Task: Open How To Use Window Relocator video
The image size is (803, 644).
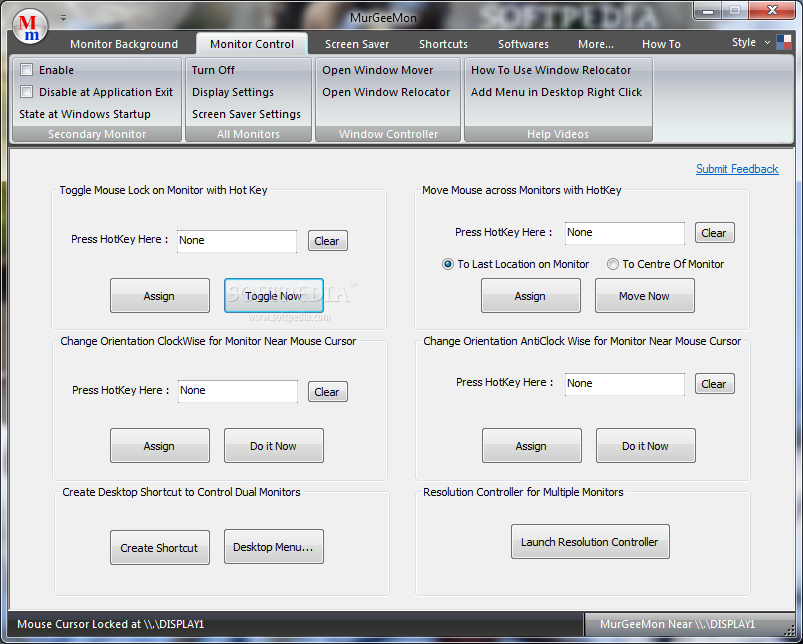Action: pos(551,70)
